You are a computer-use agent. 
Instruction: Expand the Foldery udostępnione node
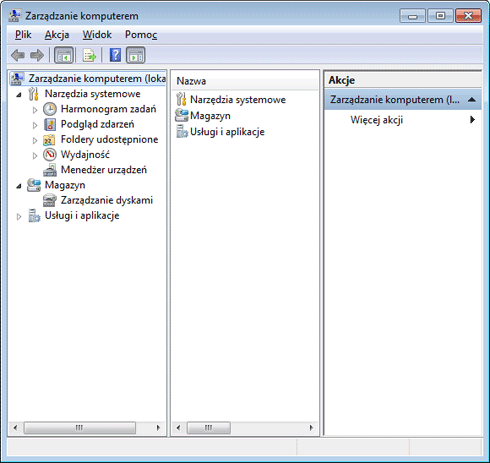[x=35, y=140]
